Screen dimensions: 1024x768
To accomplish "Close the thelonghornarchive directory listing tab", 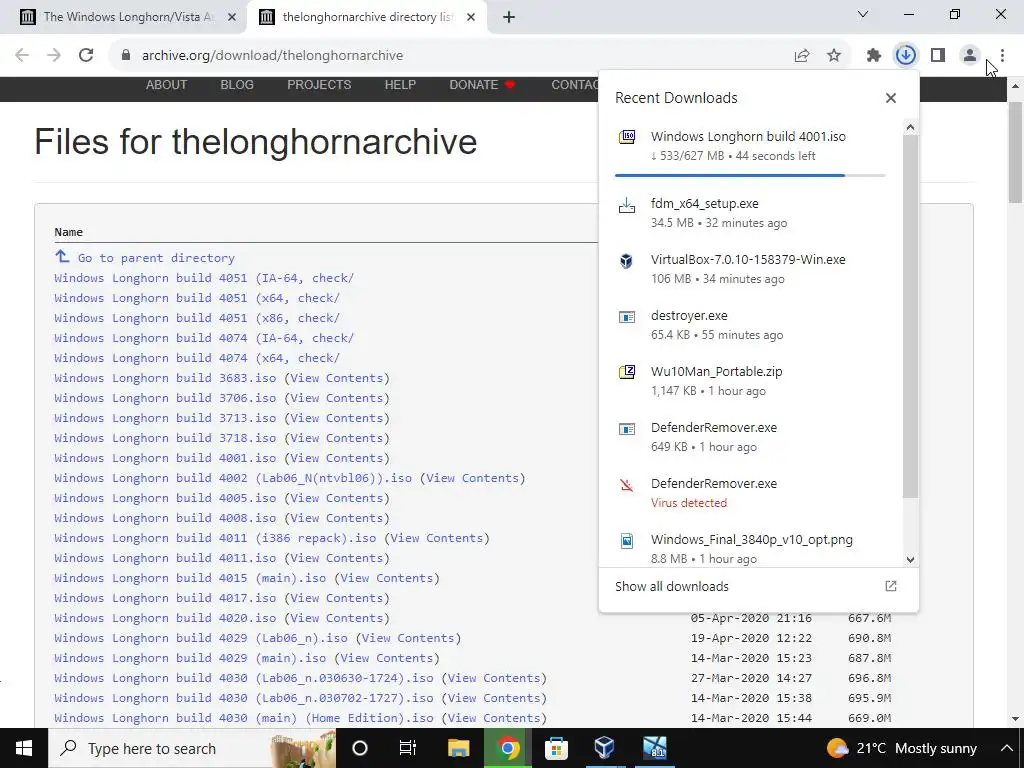I will [471, 18].
